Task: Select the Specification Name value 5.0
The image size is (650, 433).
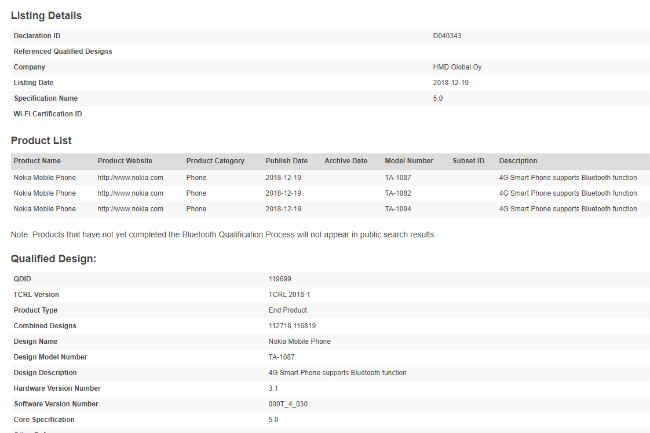Action: 438,99
